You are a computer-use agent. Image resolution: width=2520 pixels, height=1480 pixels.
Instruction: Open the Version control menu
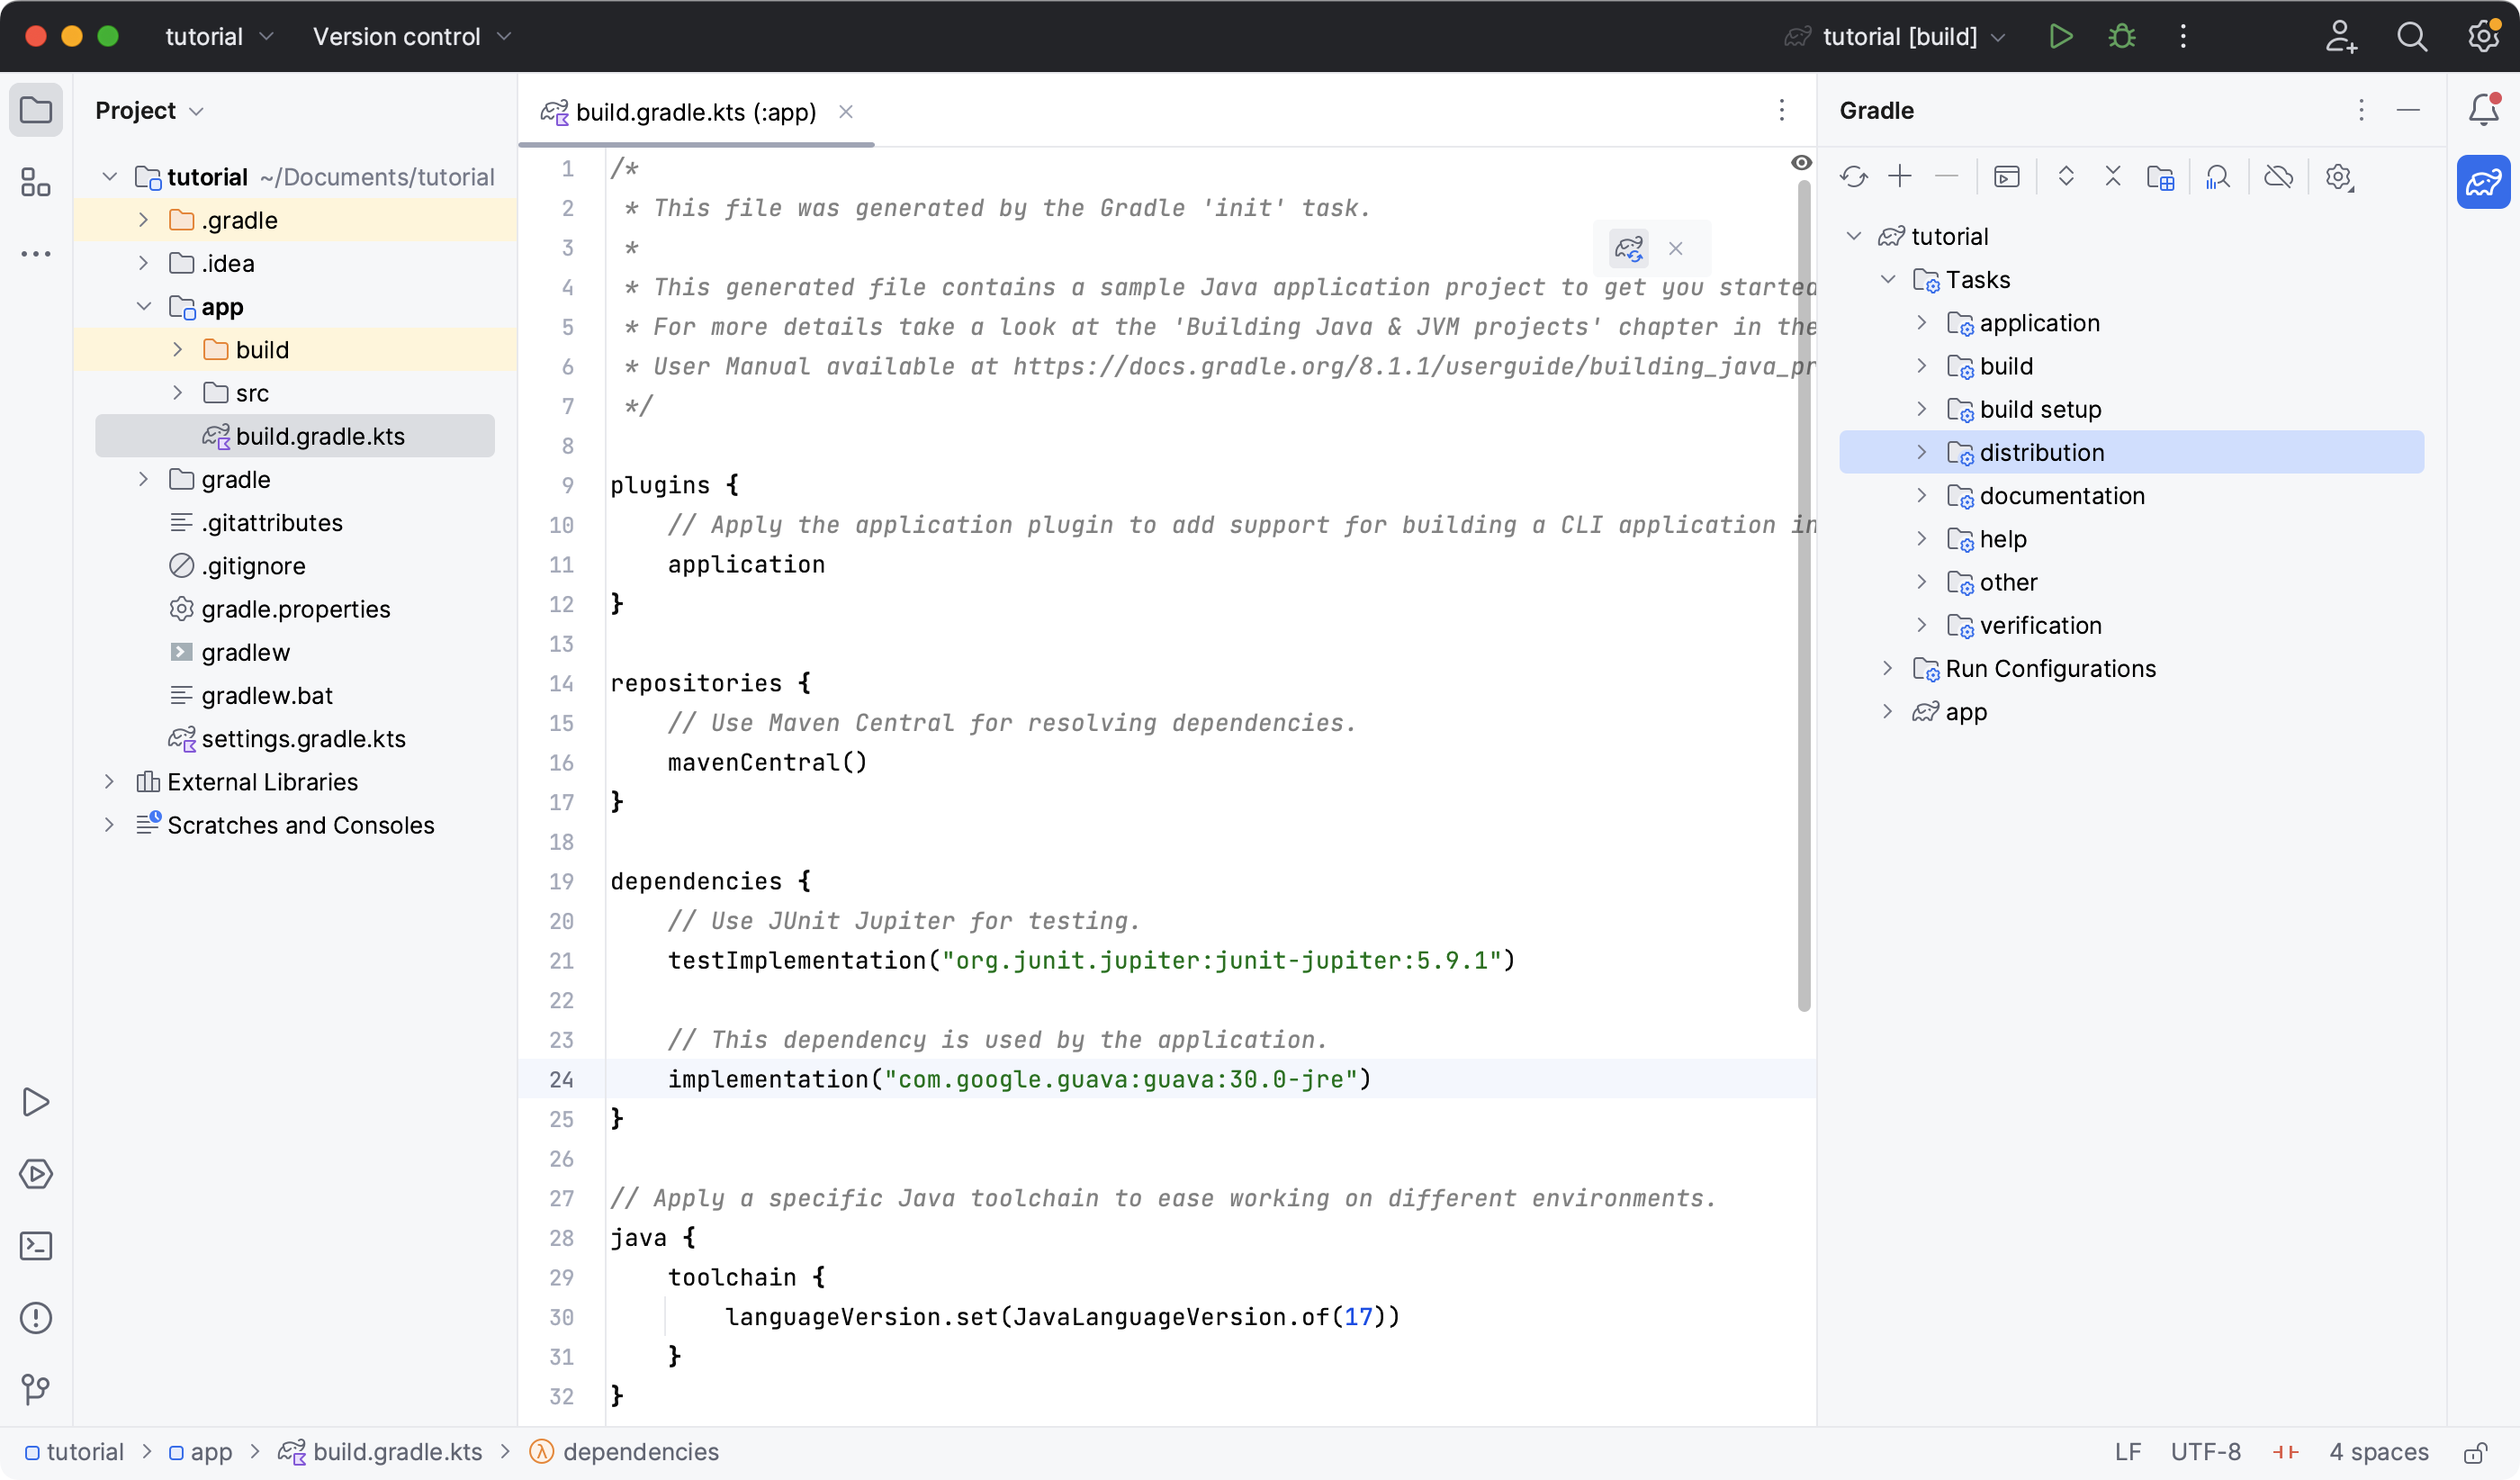(412, 37)
